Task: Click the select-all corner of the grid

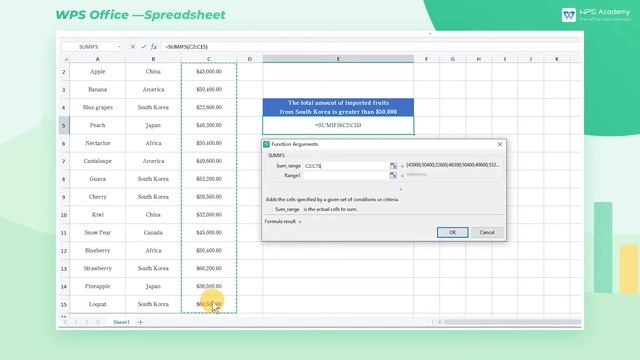Action: coord(65,59)
